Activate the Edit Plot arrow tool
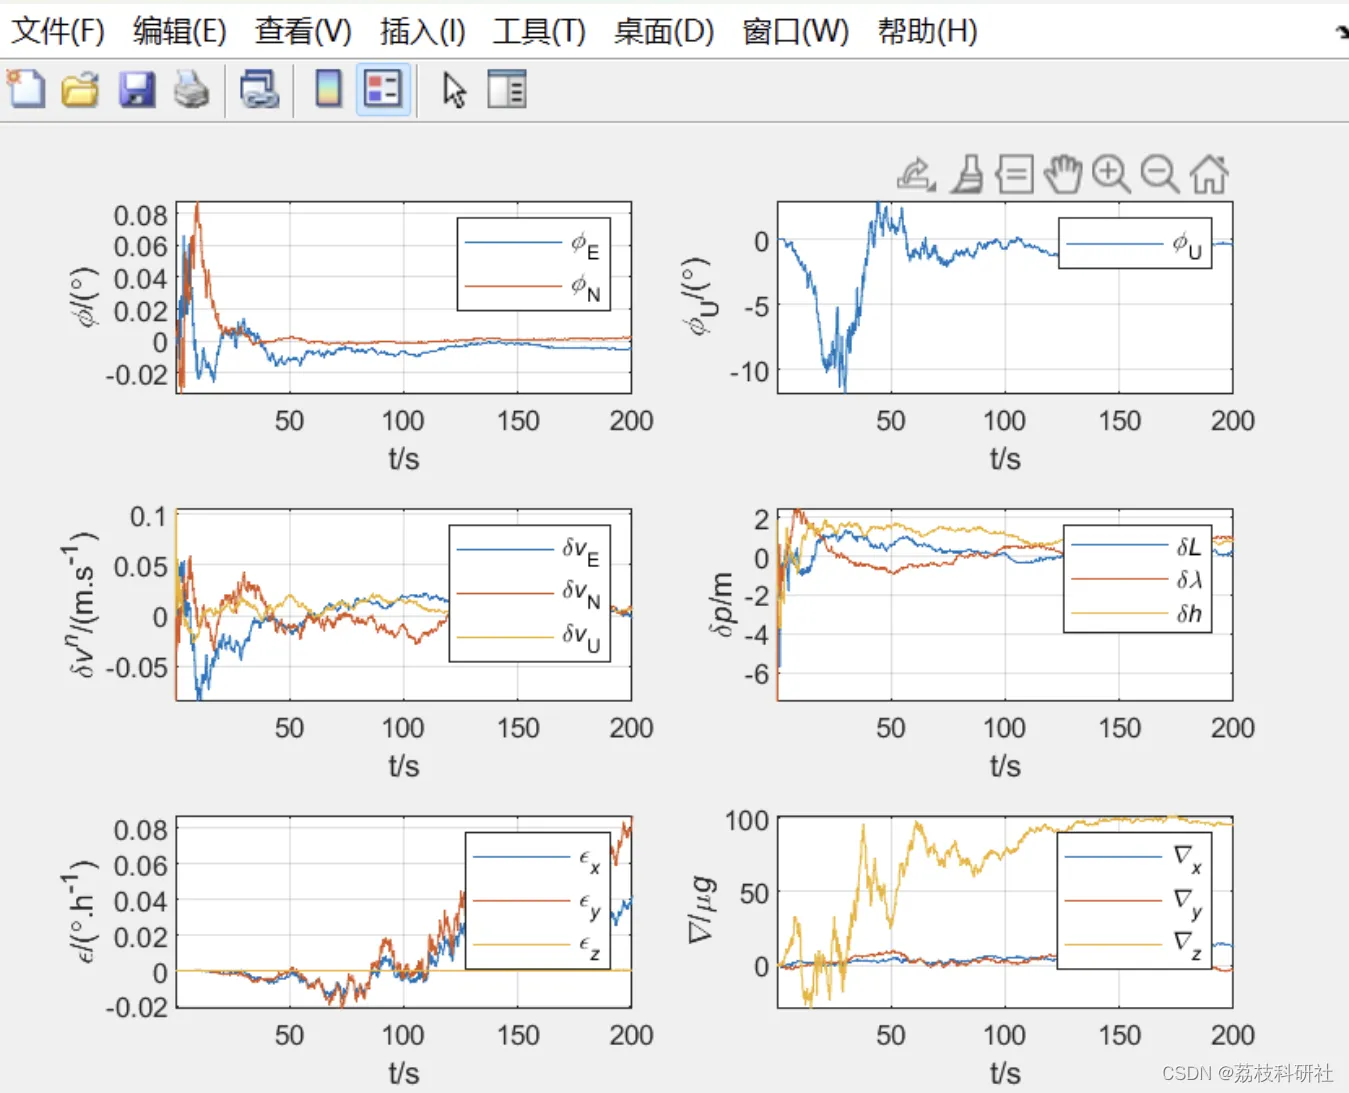This screenshot has height=1093, width=1349. coord(455,89)
